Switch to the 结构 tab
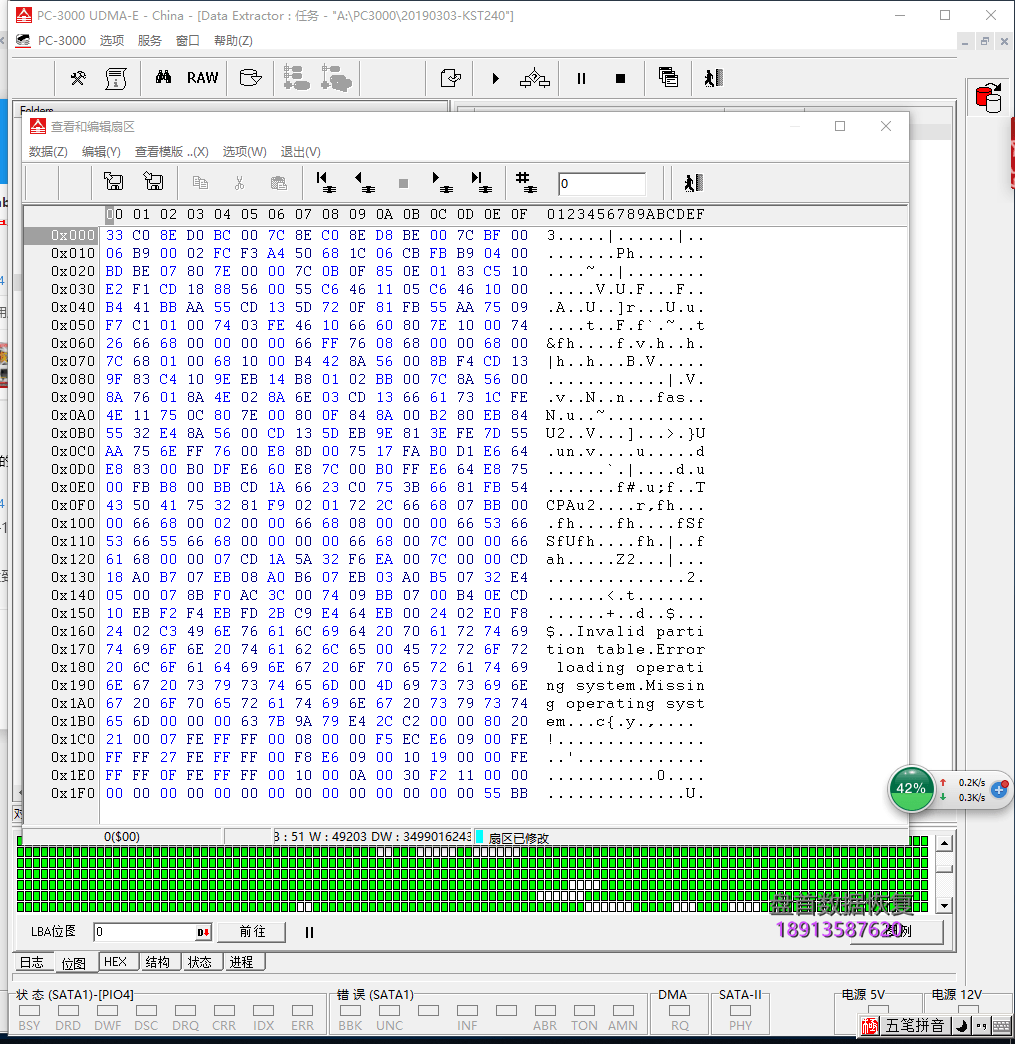This screenshot has width=1015, height=1044. [x=158, y=961]
